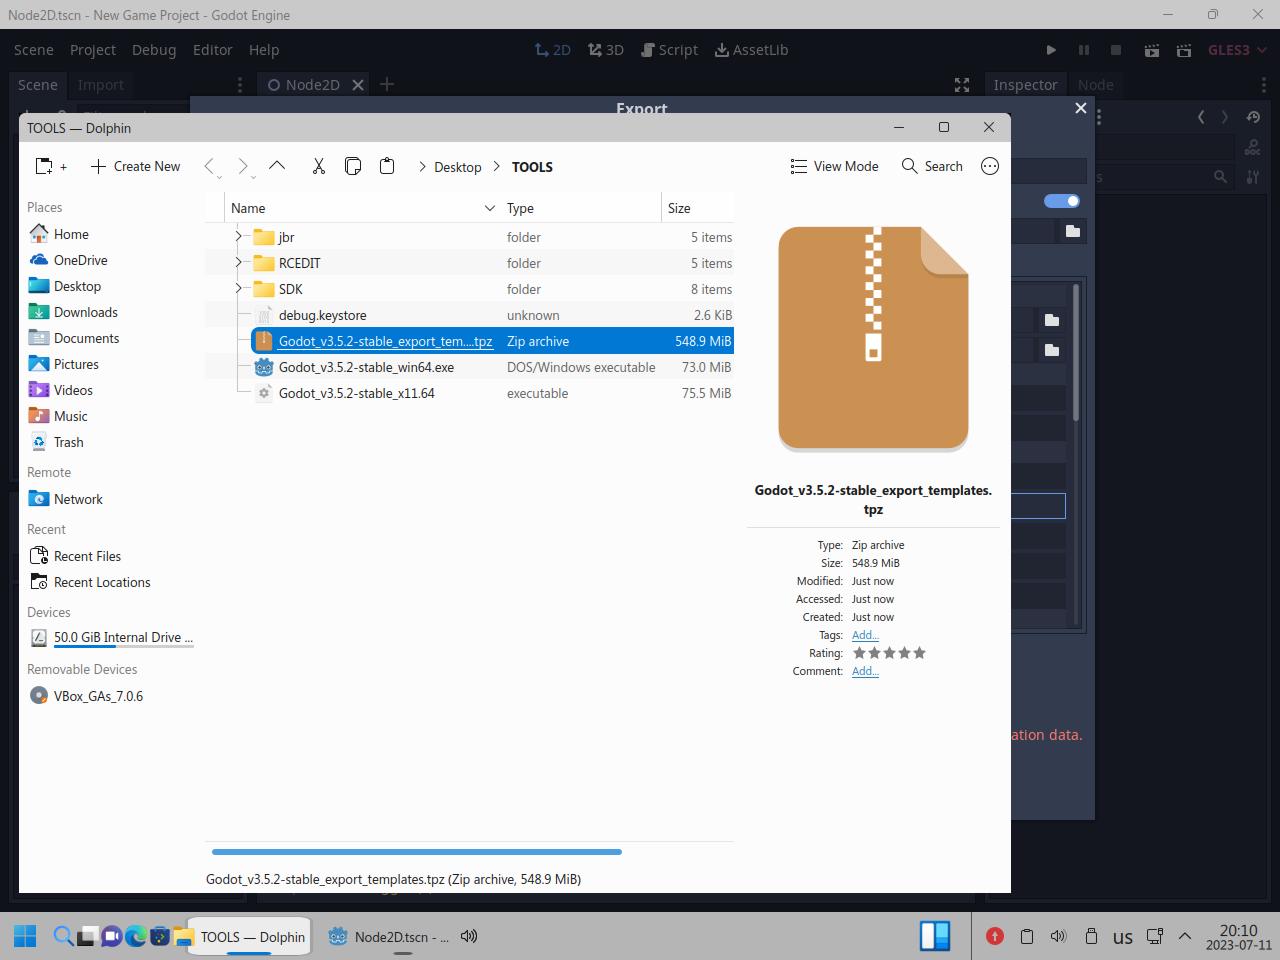Image resolution: width=1280 pixels, height=960 pixels.
Task: Go to next object in Inspector history
Action: 1225,117
